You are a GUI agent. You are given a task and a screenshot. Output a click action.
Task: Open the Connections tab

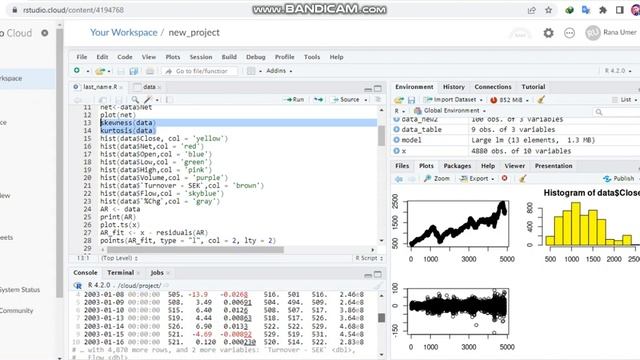(x=493, y=87)
